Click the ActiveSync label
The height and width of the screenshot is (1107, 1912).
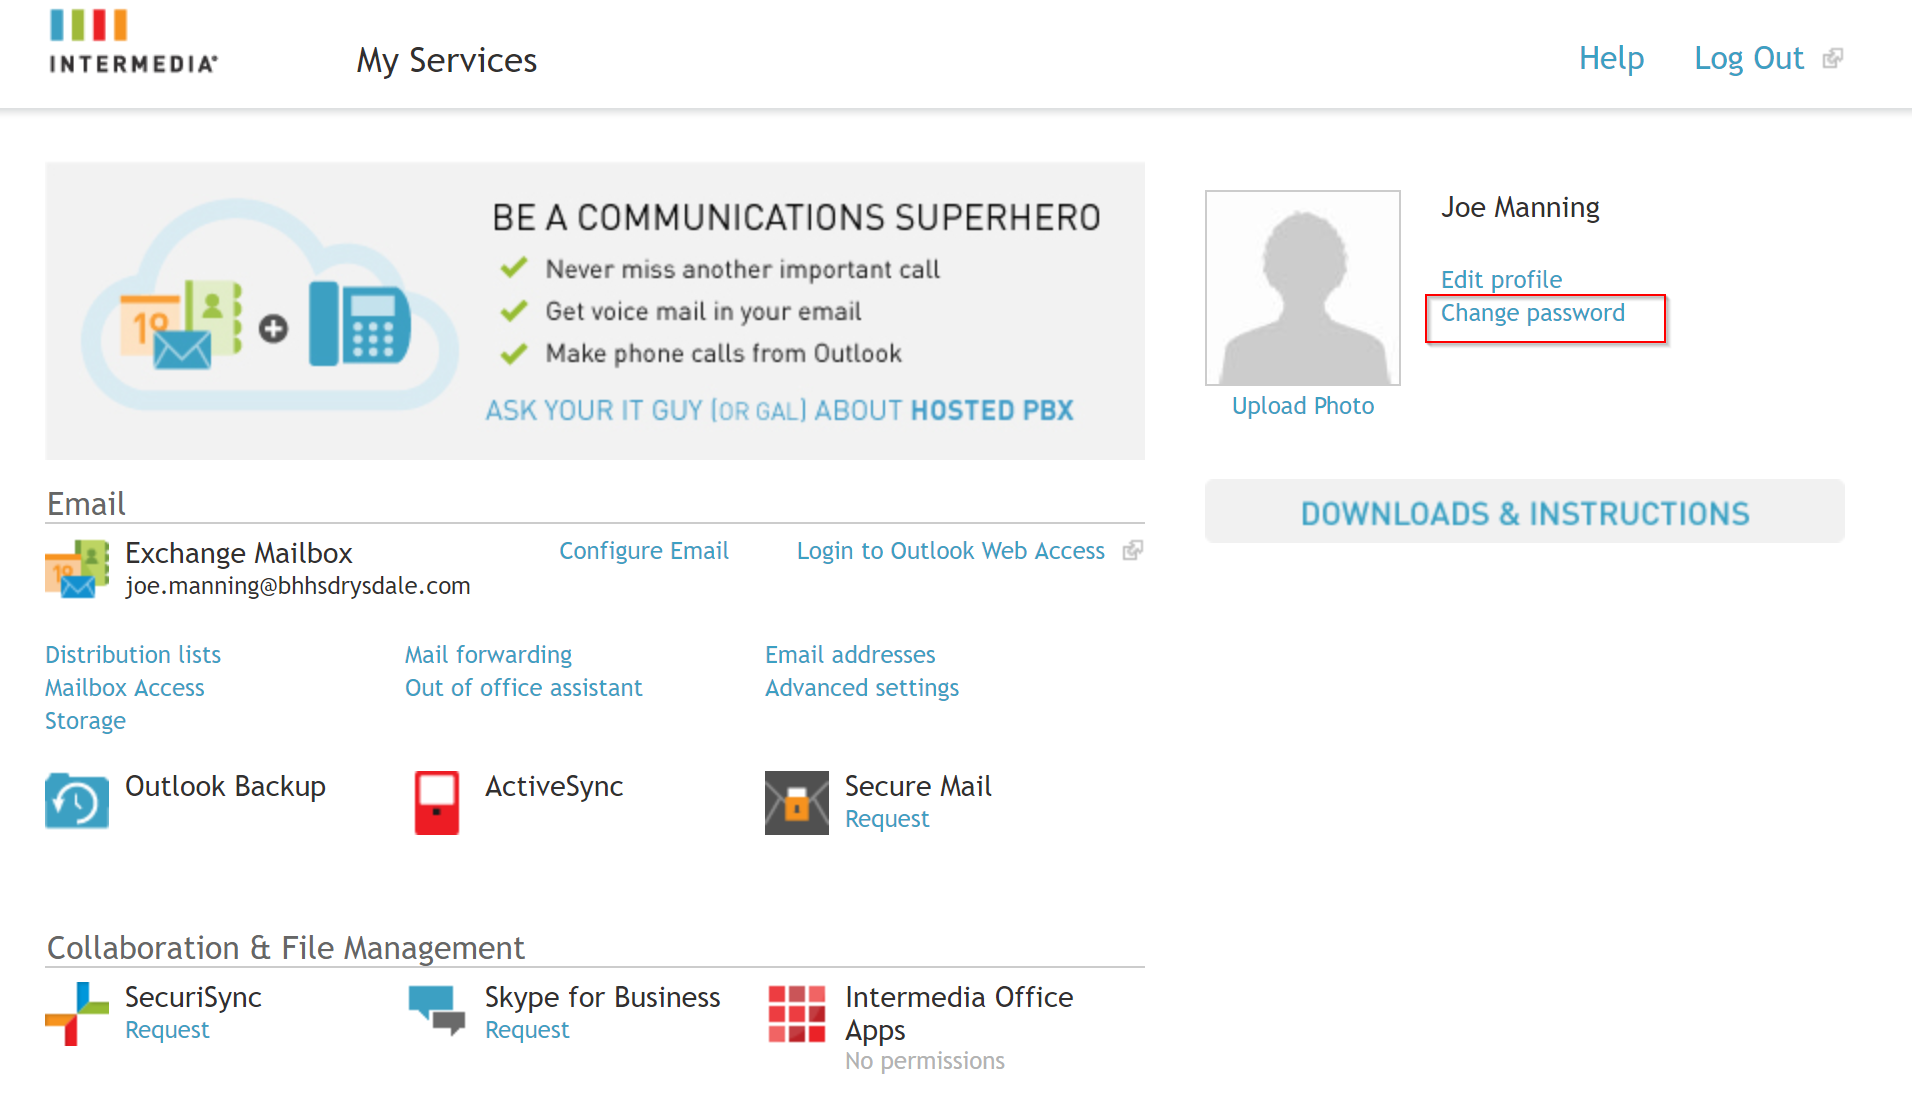(554, 786)
